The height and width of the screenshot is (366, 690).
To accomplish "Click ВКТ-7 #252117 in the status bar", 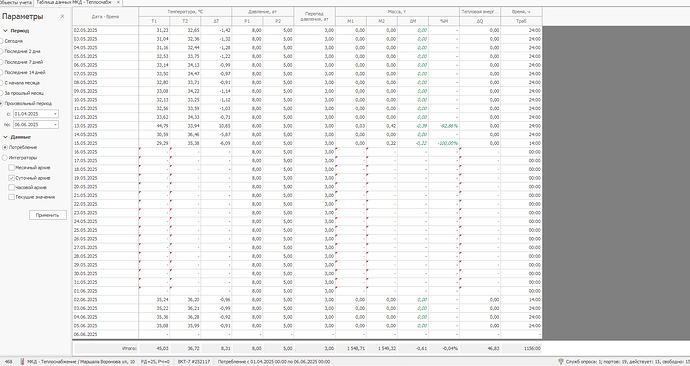I will pyautogui.click(x=194, y=362).
